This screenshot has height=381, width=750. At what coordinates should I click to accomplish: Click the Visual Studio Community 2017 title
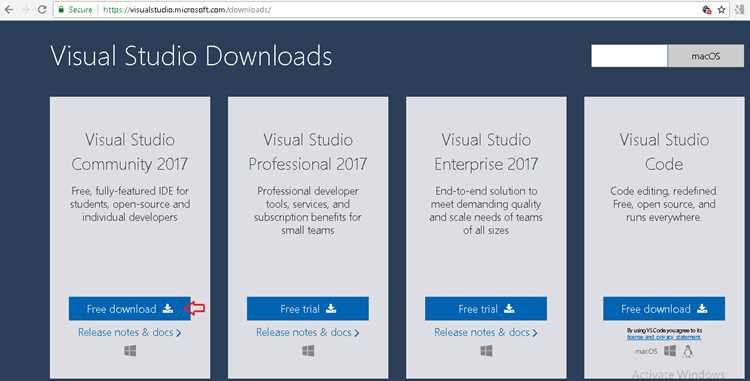tap(130, 152)
